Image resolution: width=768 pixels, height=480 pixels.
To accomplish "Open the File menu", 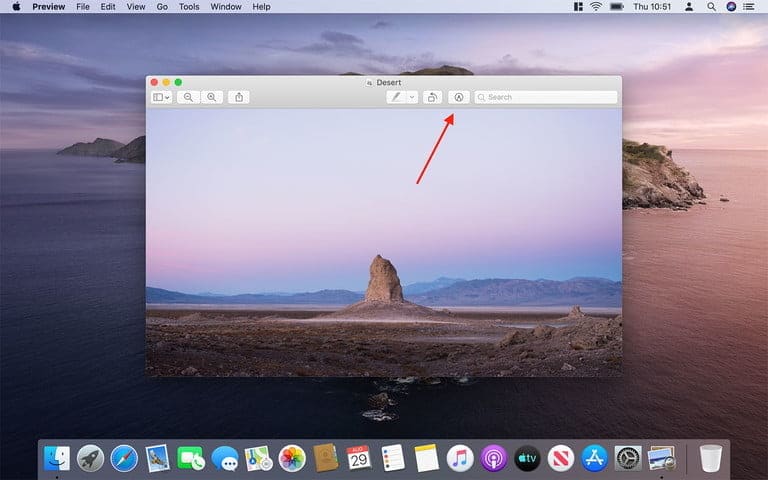I will click(x=82, y=7).
